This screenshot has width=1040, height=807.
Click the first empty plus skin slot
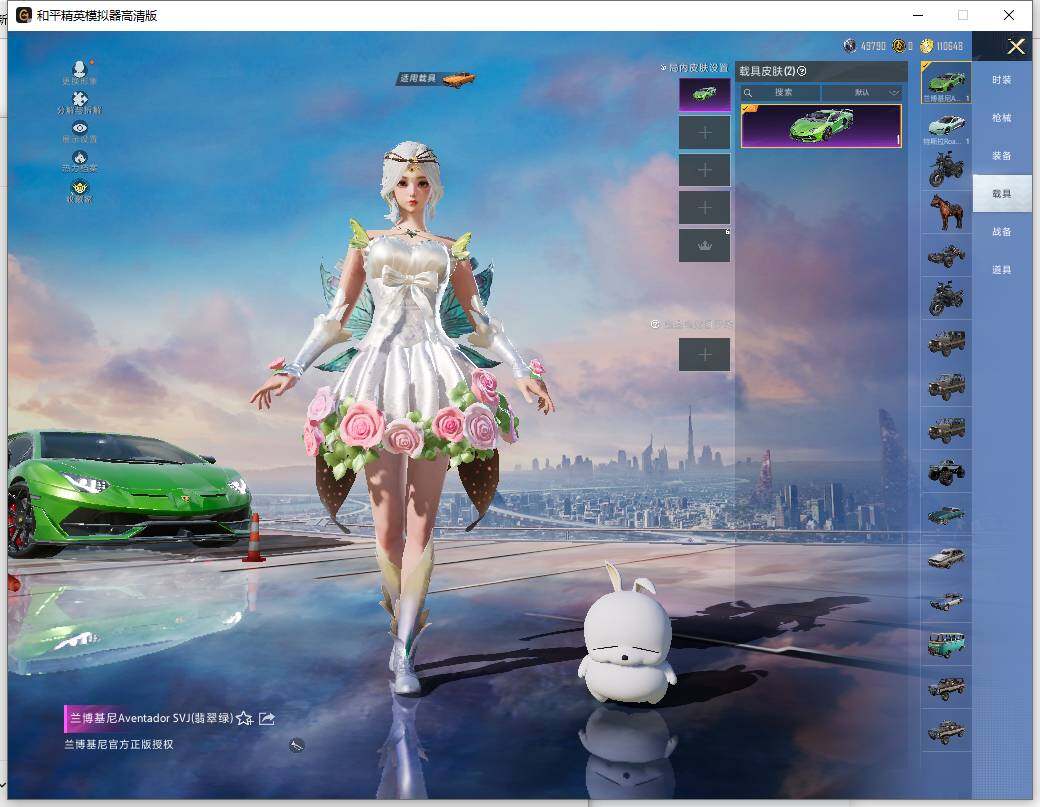[x=704, y=132]
